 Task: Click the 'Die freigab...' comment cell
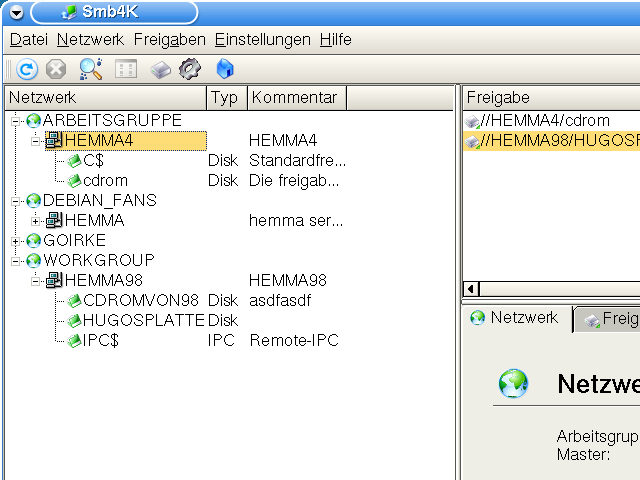click(294, 180)
